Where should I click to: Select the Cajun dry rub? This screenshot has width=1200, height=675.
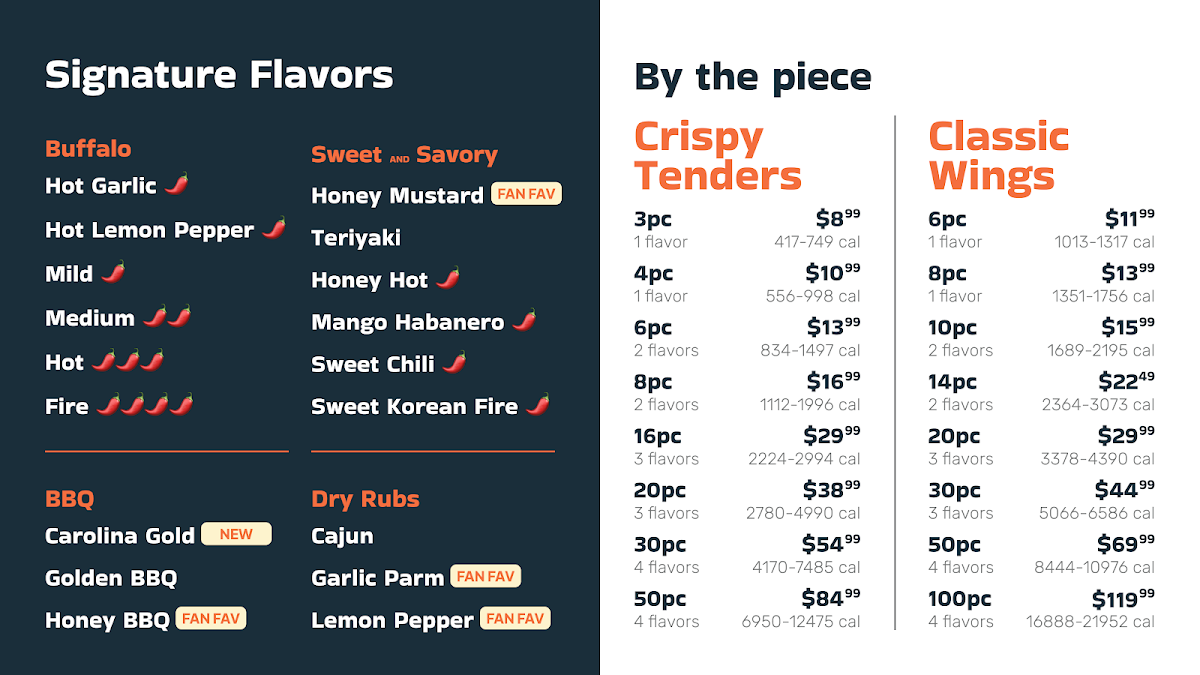342,536
